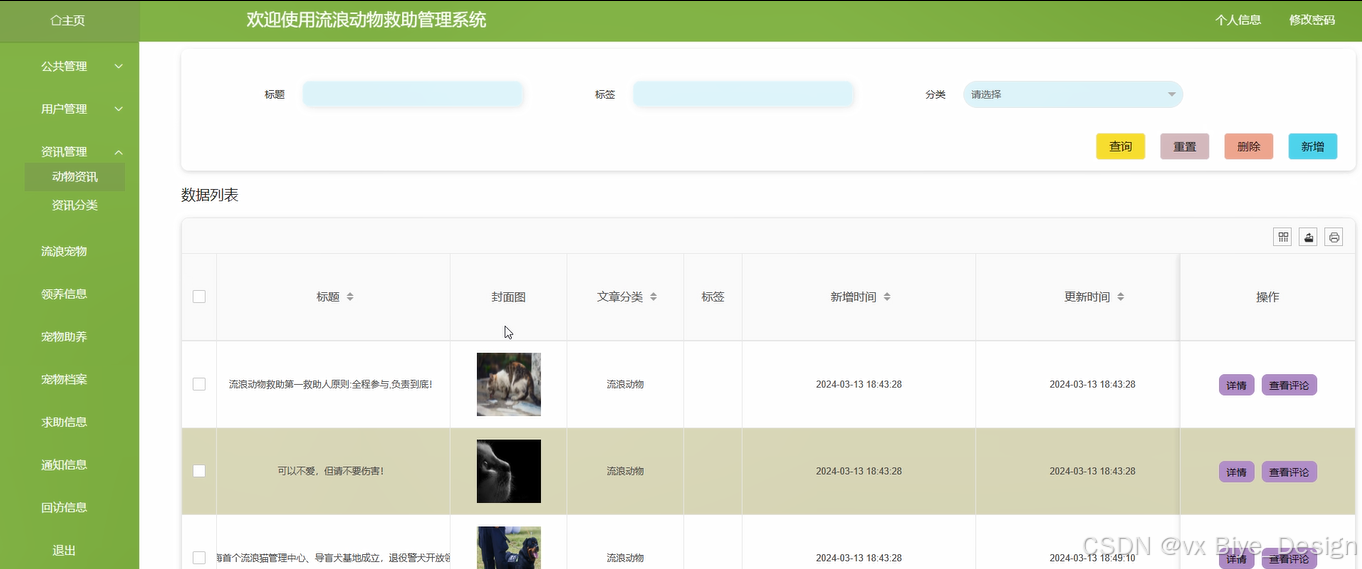The image size is (1362, 569).
Task: Check the row about 流浪猫管理中心
Action: tap(199, 558)
